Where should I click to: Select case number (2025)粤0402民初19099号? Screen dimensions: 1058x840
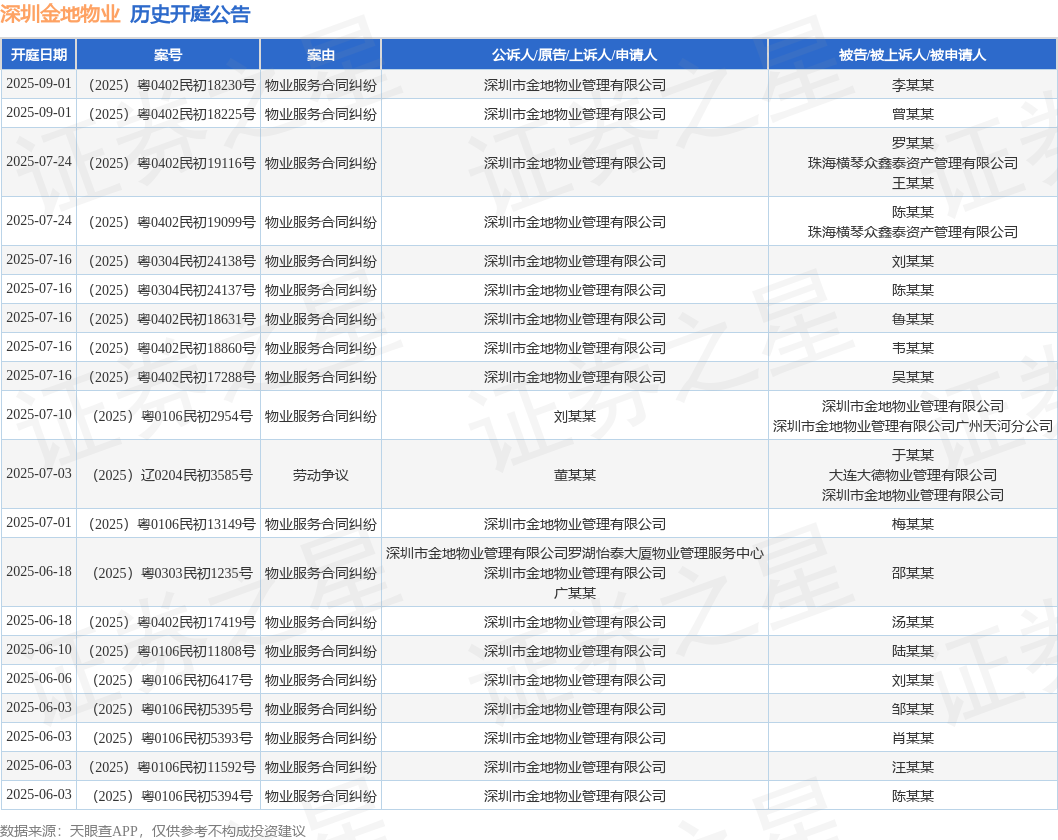(x=172, y=222)
